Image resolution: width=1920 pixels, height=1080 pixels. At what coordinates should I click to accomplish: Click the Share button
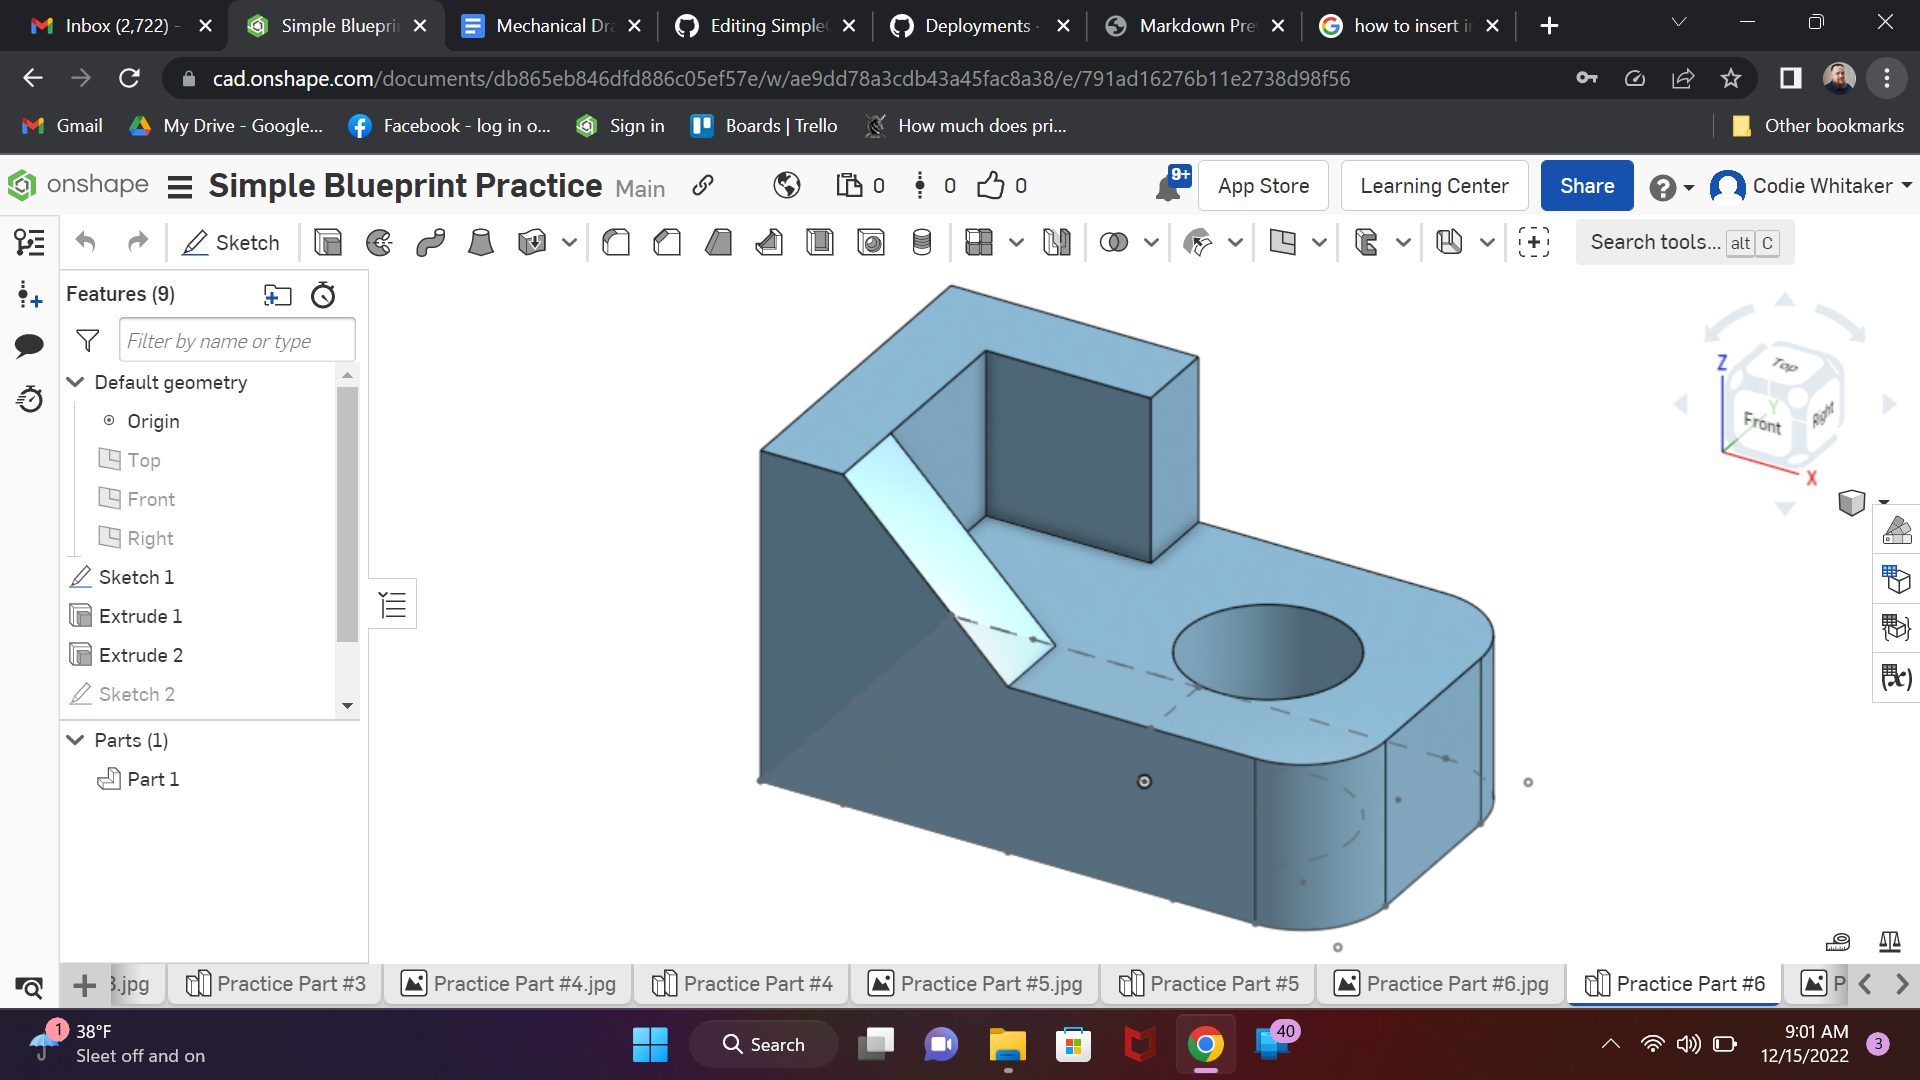(x=1587, y=186)
